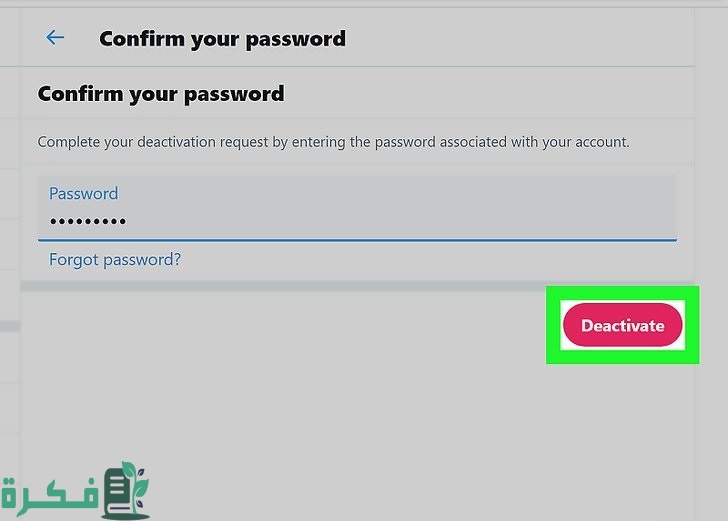Click the top header title text
Viewport: 728px width, 521px height.
(222, 39)
